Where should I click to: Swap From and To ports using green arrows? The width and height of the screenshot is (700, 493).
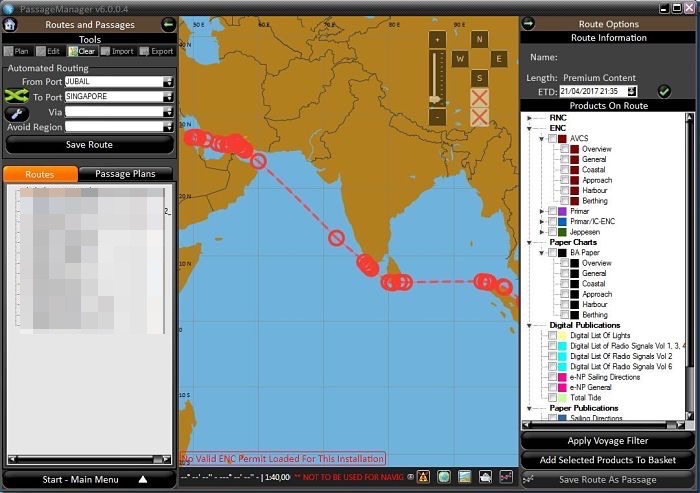(x=16, y=96)
